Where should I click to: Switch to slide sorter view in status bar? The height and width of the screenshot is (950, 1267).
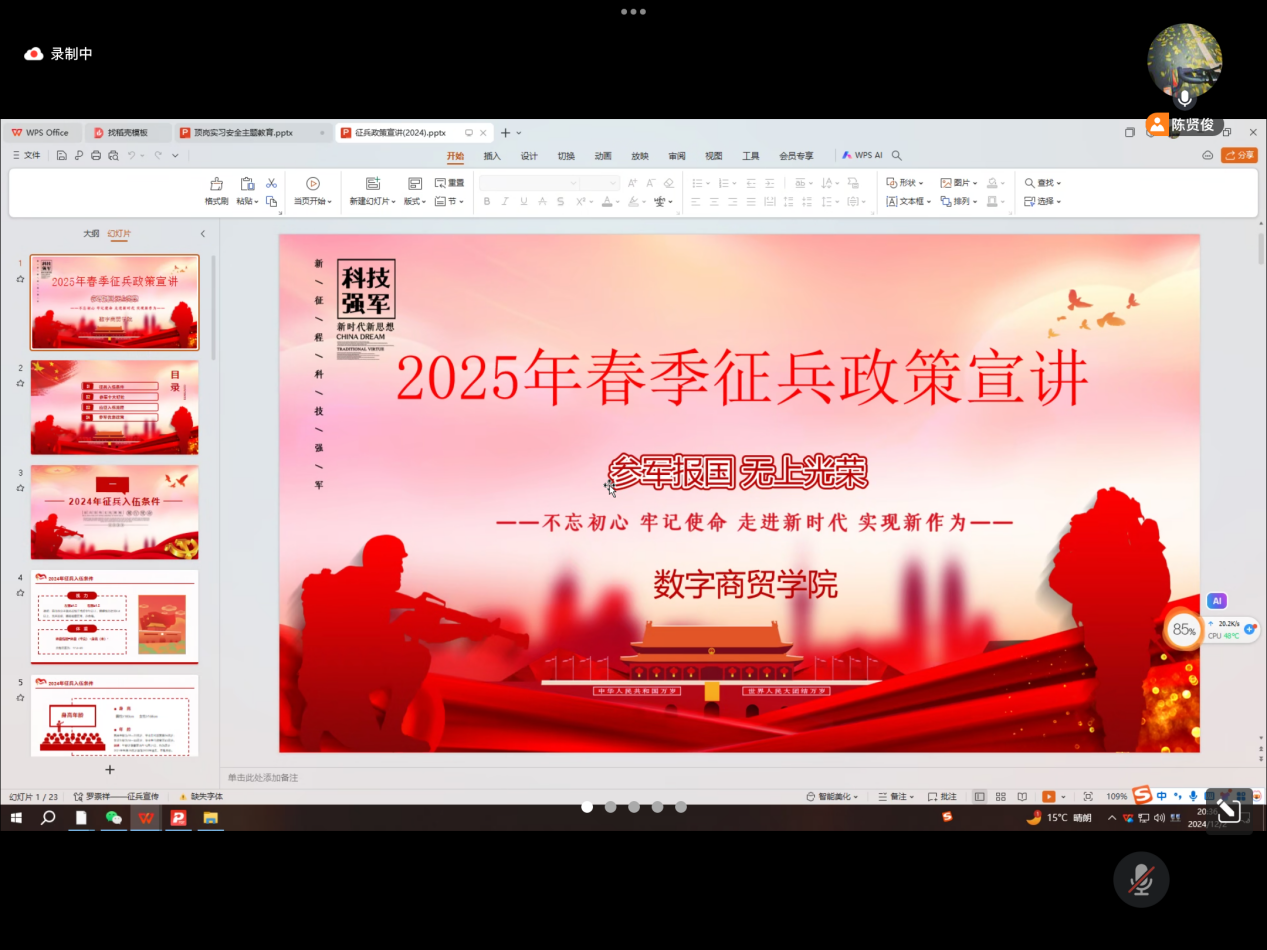pos(1000,797)
